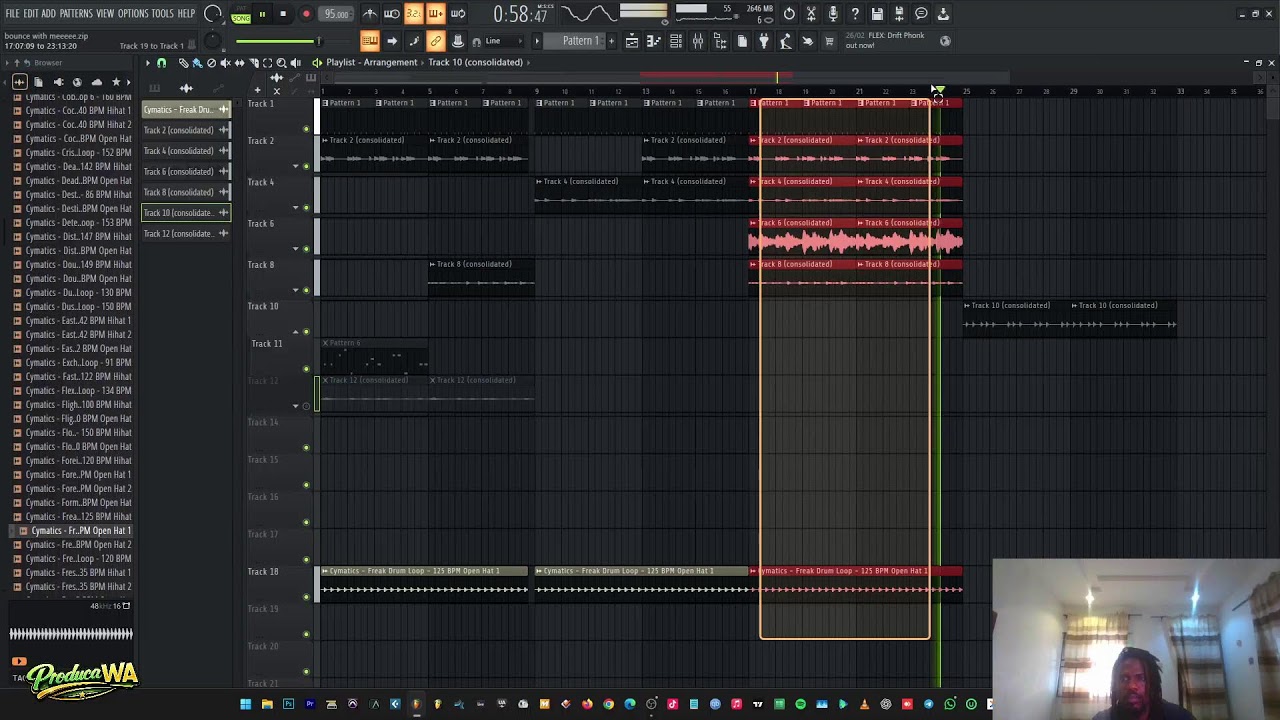Click the main volume knob
Image resolution: width=1280 pixels, height=720 pixels.
click(212, 14)
